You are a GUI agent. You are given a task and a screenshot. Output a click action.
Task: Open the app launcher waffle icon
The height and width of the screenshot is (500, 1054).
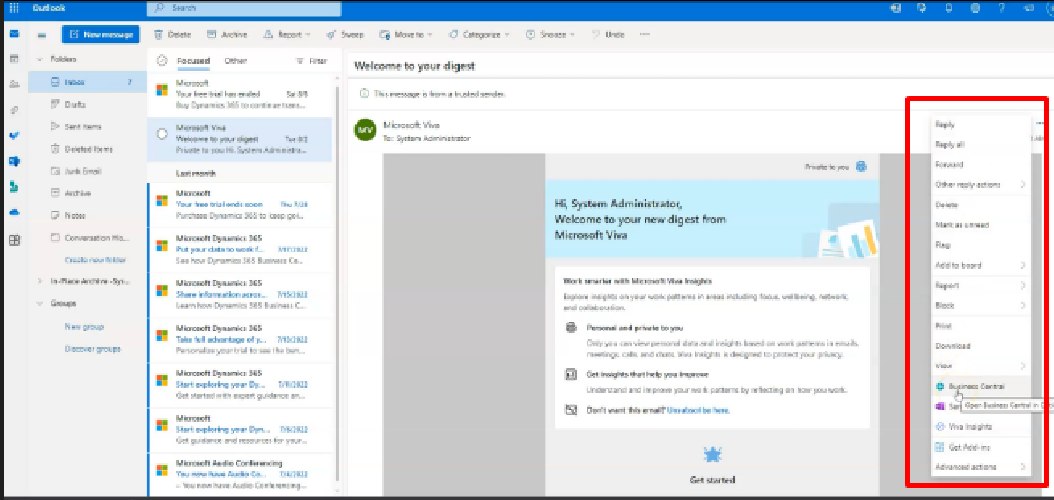tap(13, 8)
